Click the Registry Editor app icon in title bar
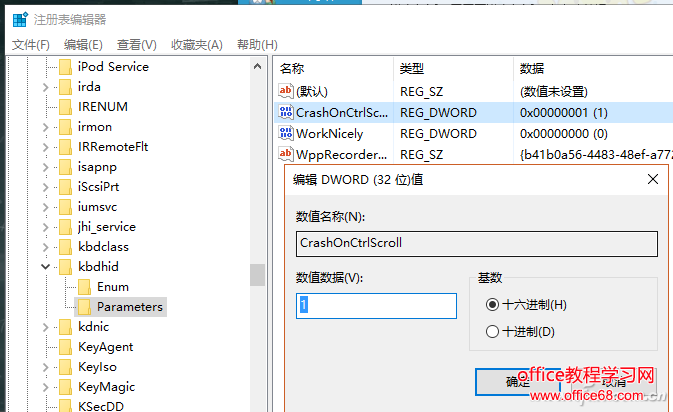 click(x=20, y=19)
